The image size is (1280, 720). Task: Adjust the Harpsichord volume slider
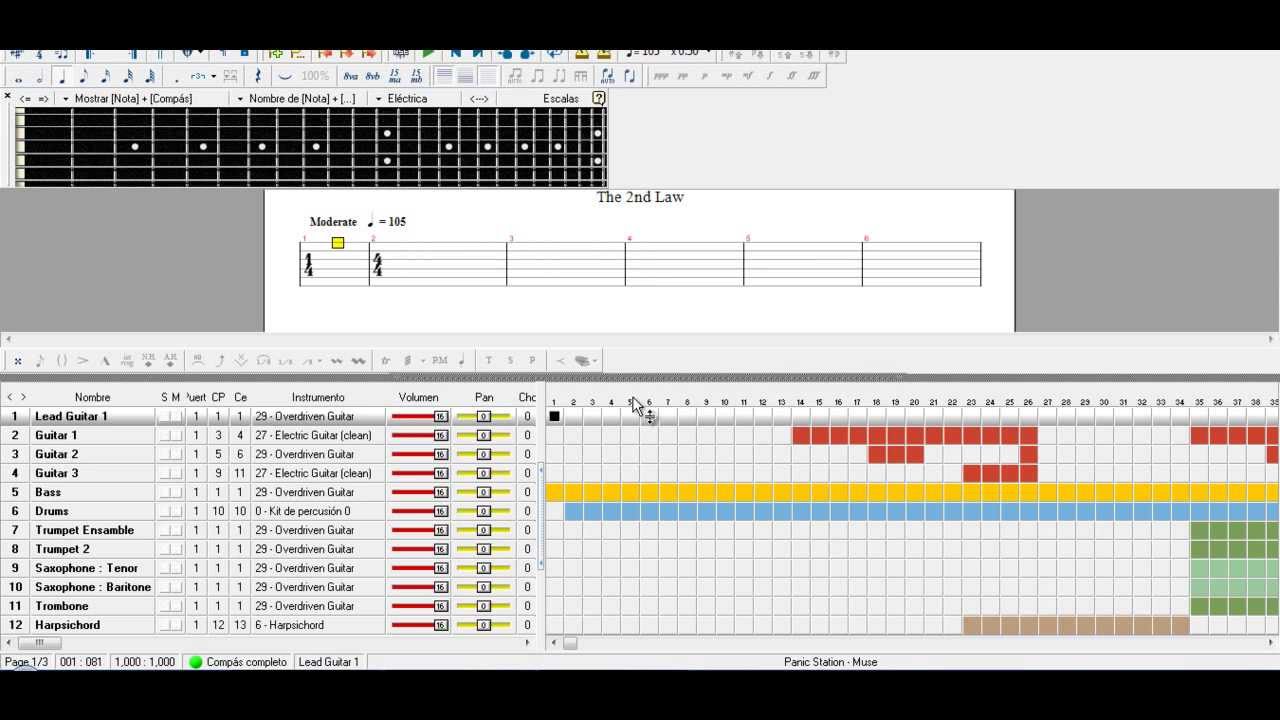click(420, 625)
